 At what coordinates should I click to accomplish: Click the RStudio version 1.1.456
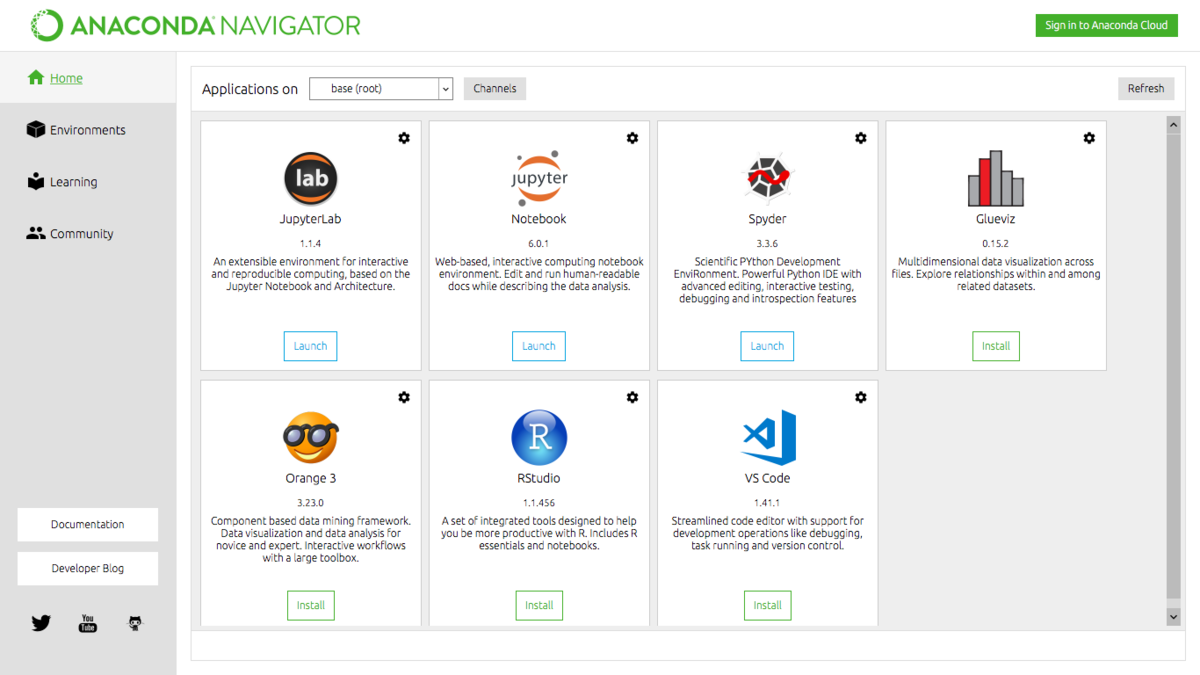tap(539, 502)
